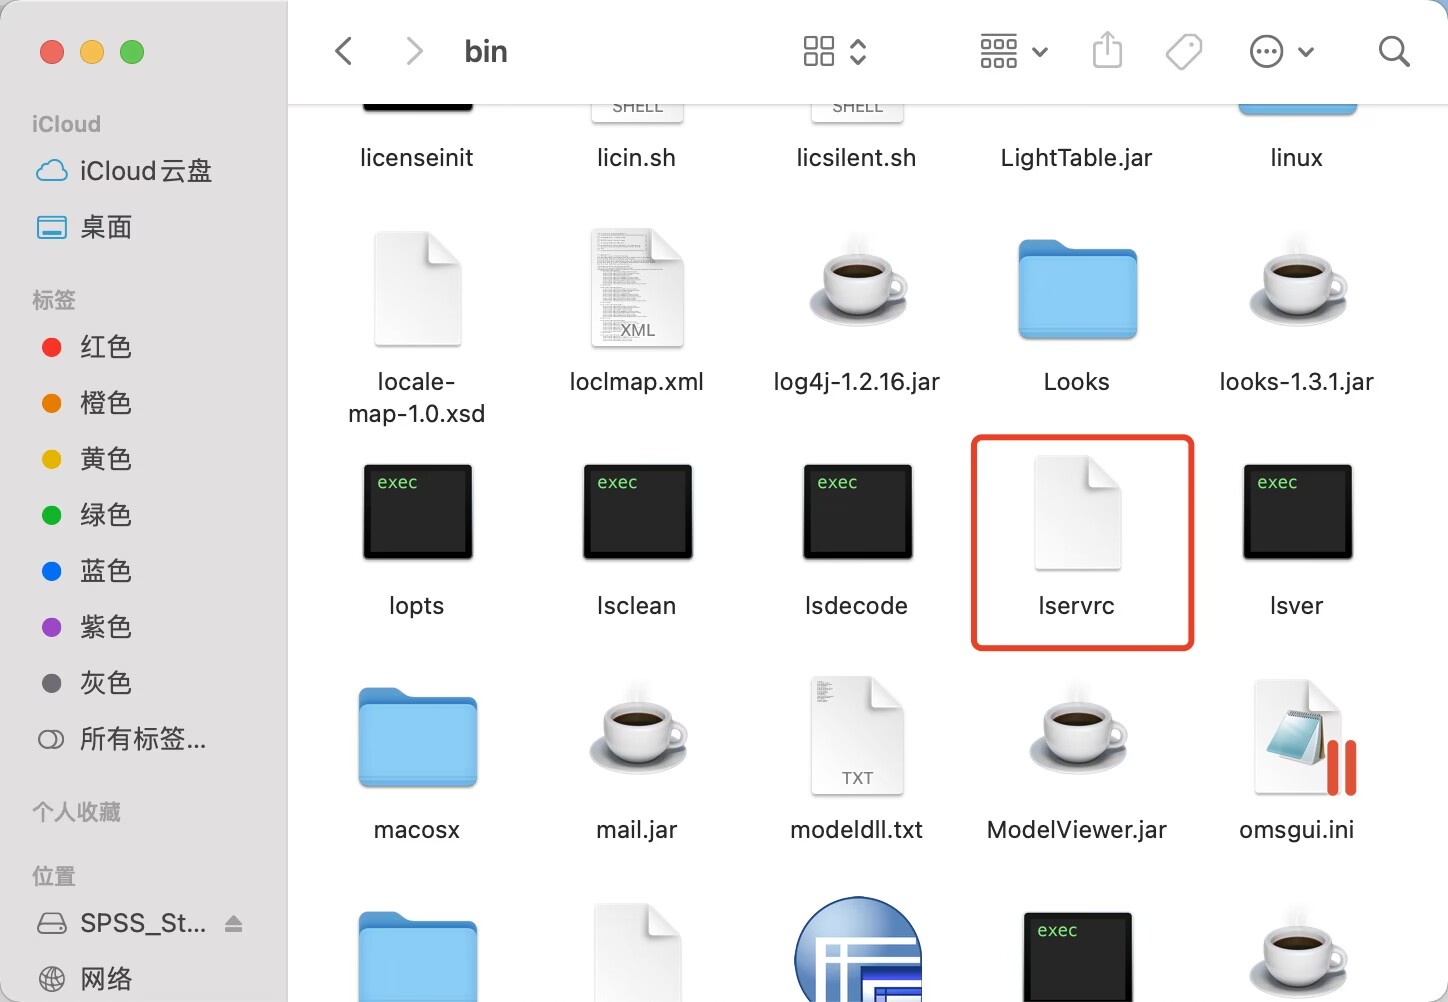Open the Finder search field

pos(1394,51)
